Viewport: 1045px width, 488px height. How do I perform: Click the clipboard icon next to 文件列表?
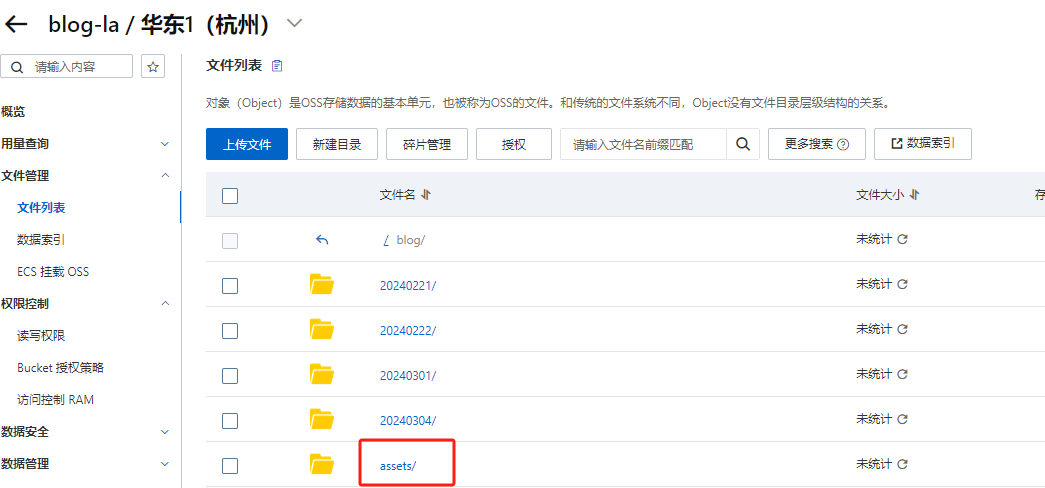[x=277, y=65]
